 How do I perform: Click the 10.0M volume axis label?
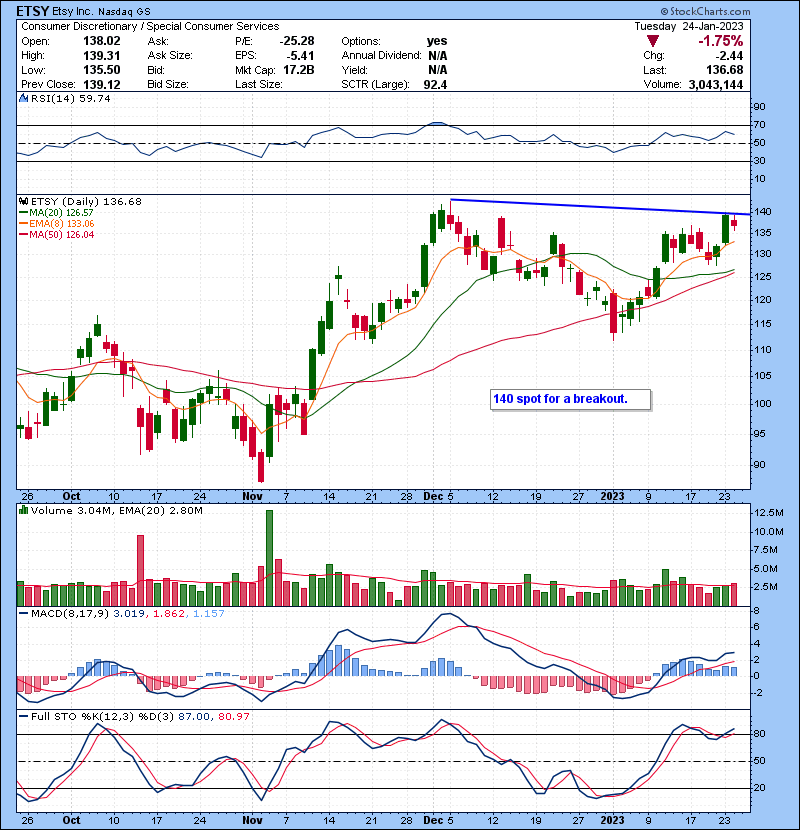click(769, 531)
